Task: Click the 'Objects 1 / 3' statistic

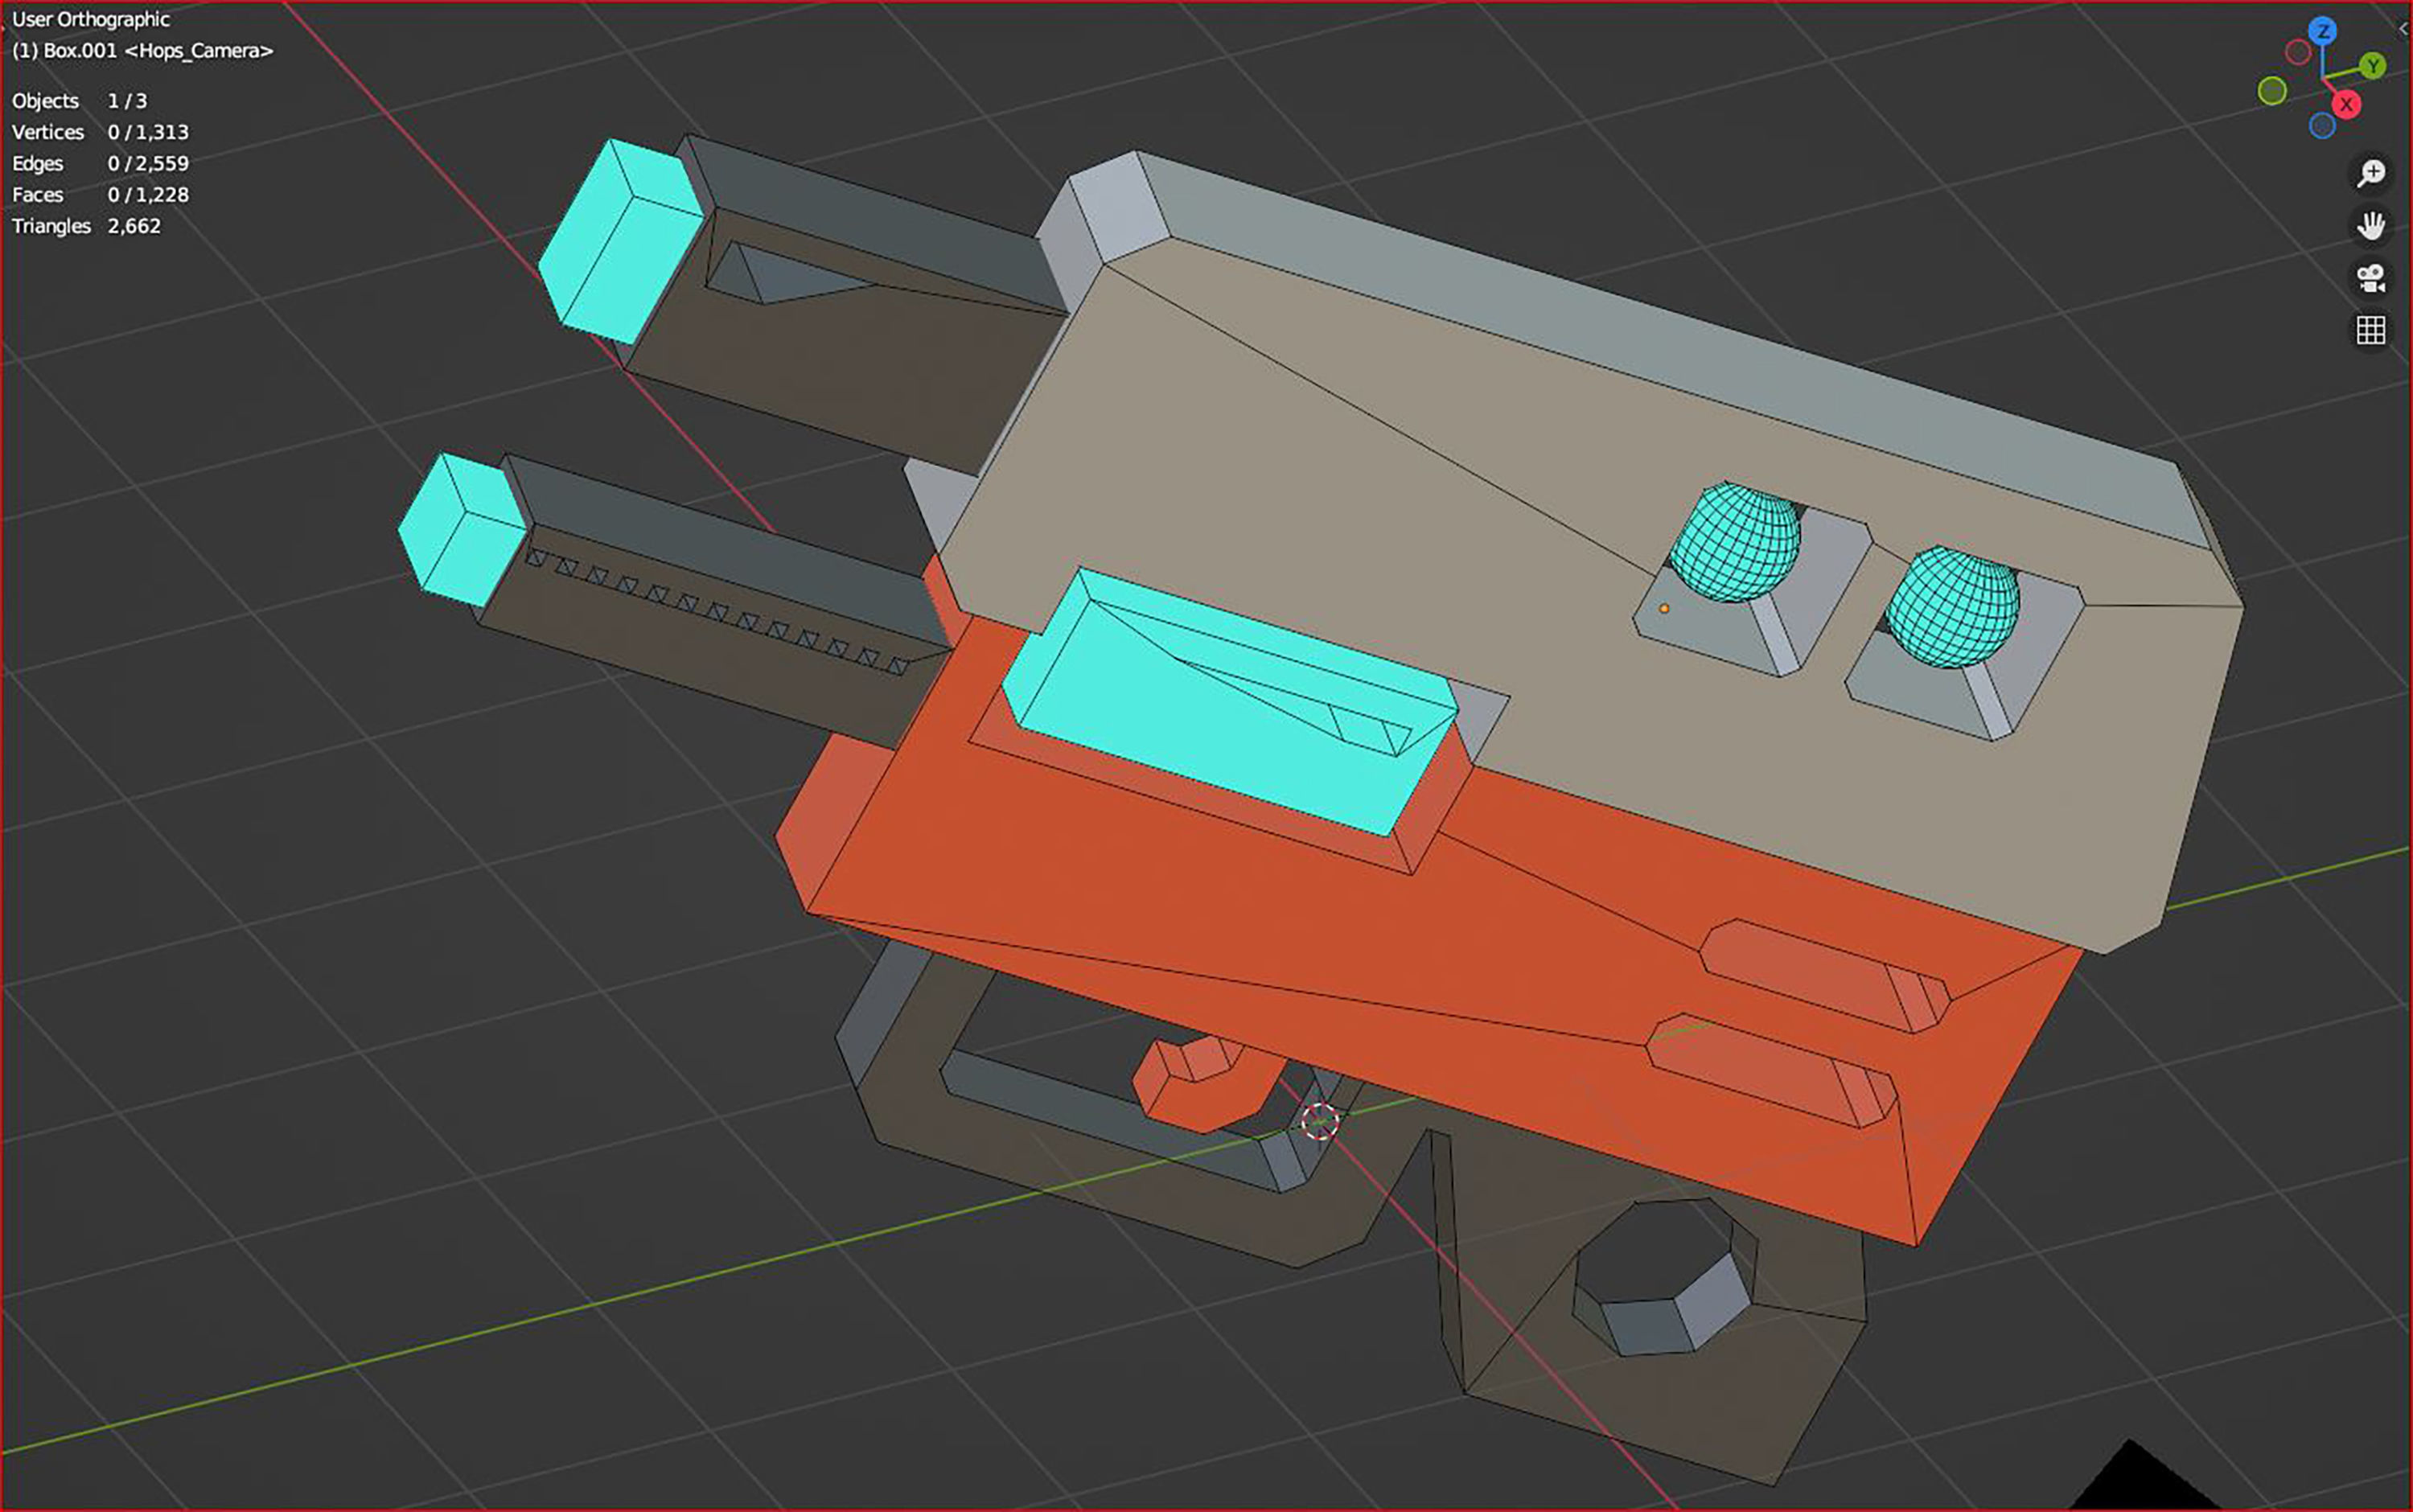Action: (79, 101)
